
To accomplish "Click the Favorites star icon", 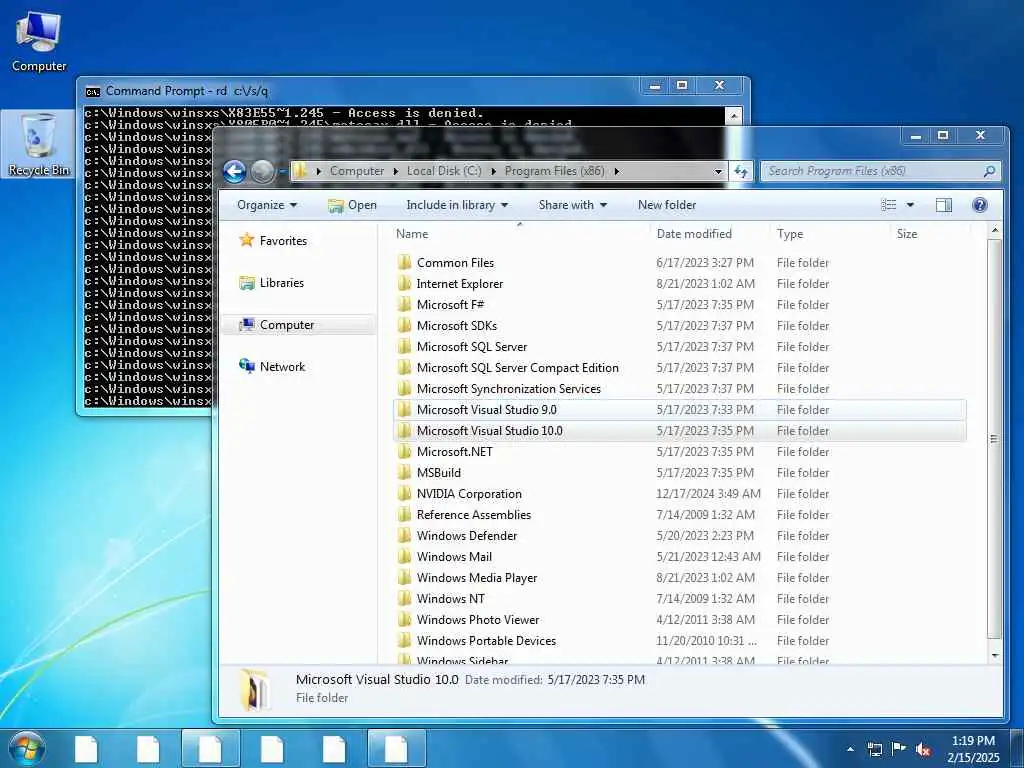I will coord(246,240).
